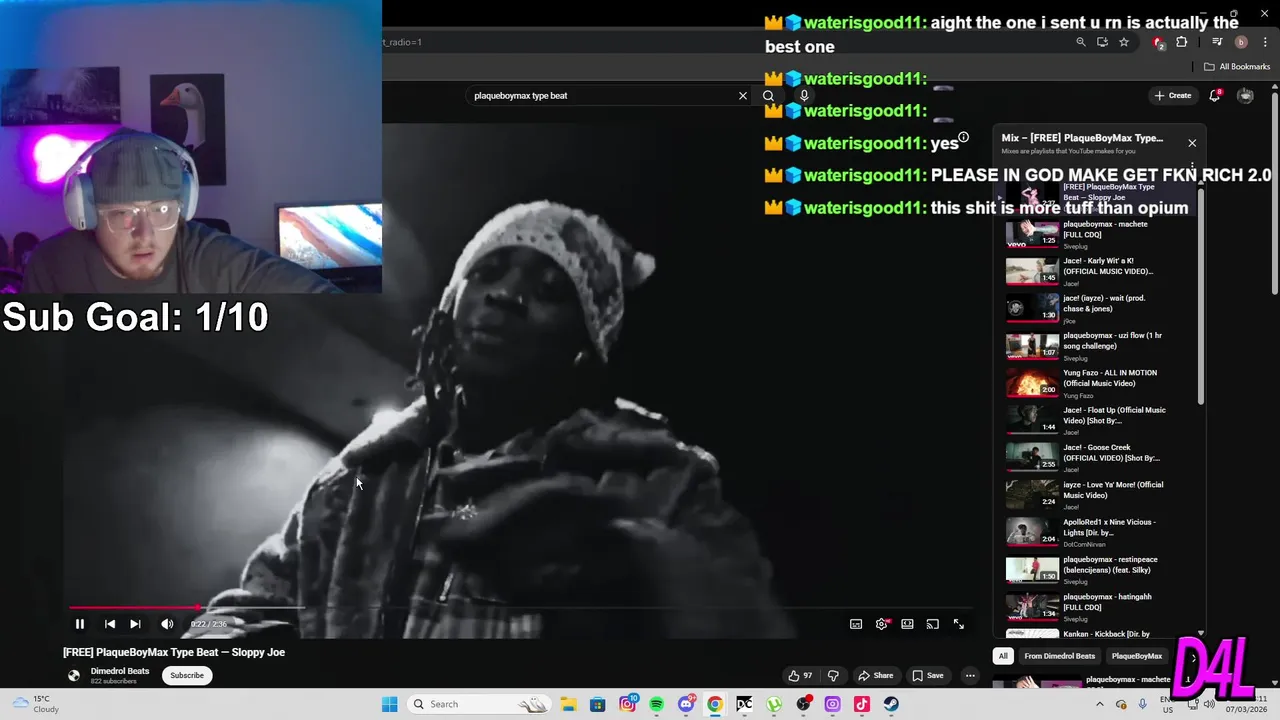Viewport: 1280px width, 720px height.
Task: Open Chrome media controls icon
Action: click(x=1217, y=42)
